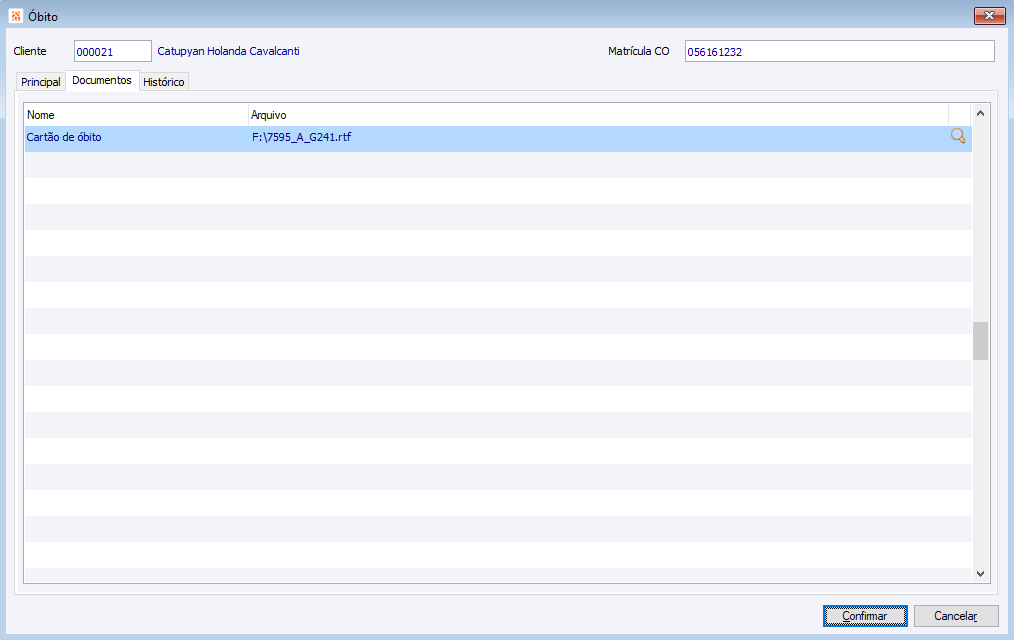Click the scrollbar down arrow
This screenshot has height=640, width=1014.
(x=980, y=573)
